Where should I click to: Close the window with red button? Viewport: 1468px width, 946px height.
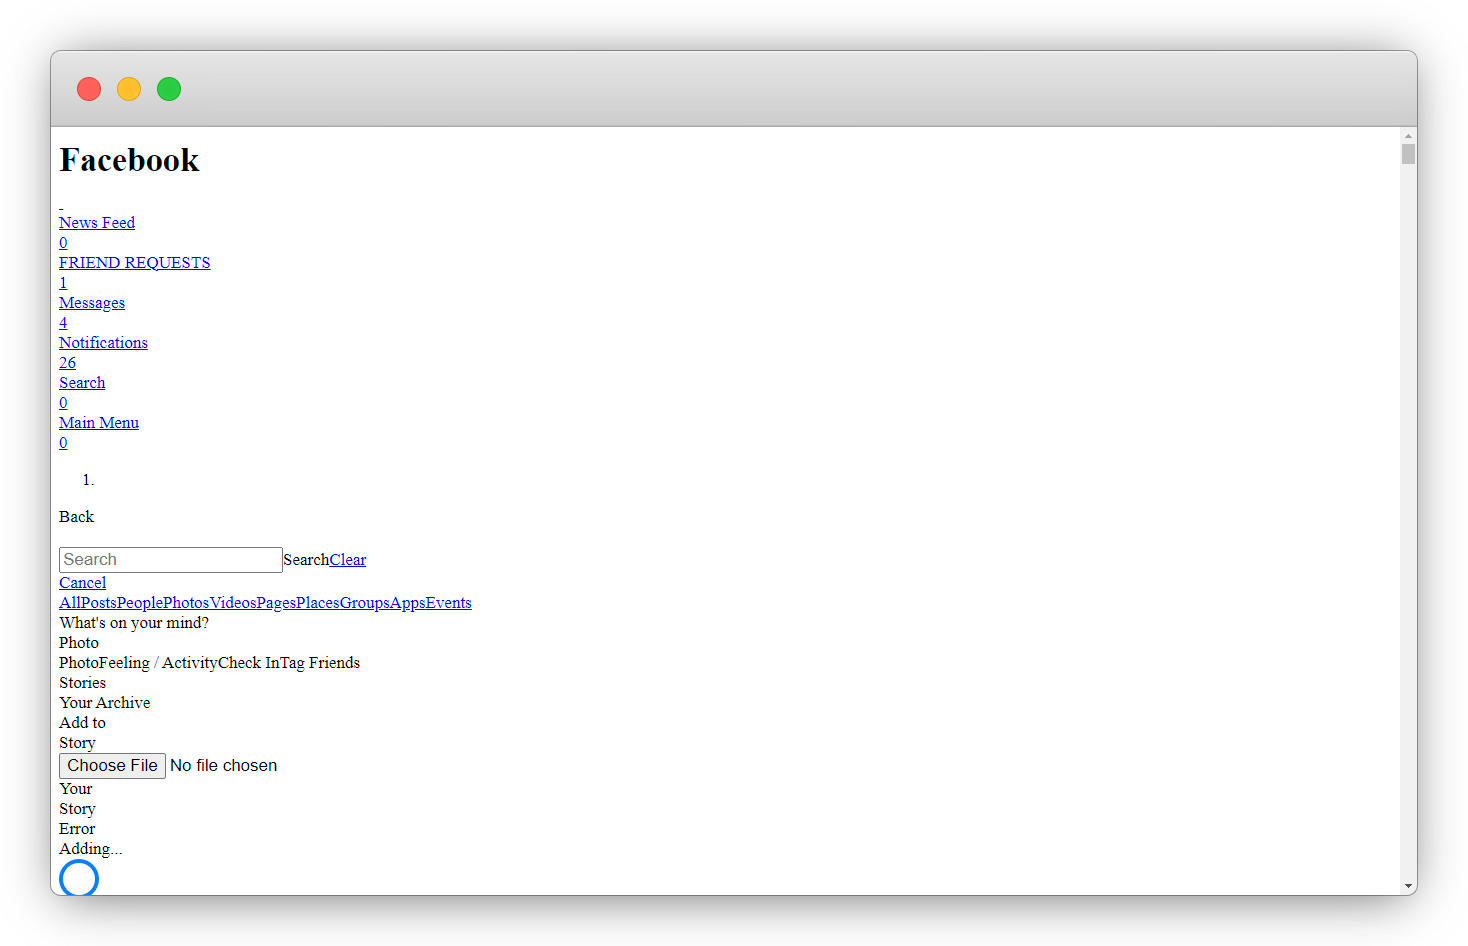[89, 89]
